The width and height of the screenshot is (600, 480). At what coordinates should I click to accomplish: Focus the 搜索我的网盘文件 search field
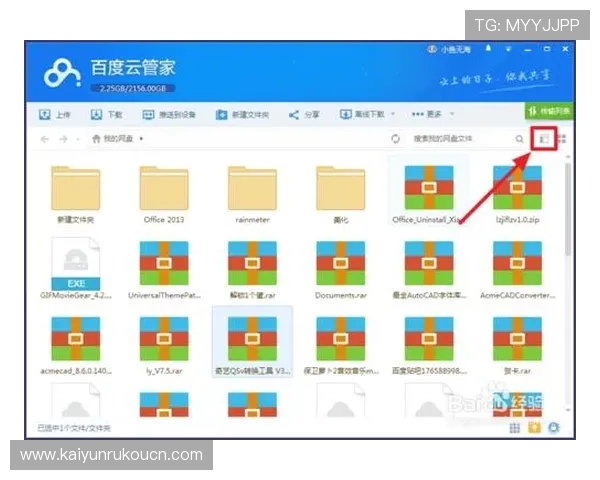(x=461, y=139)
